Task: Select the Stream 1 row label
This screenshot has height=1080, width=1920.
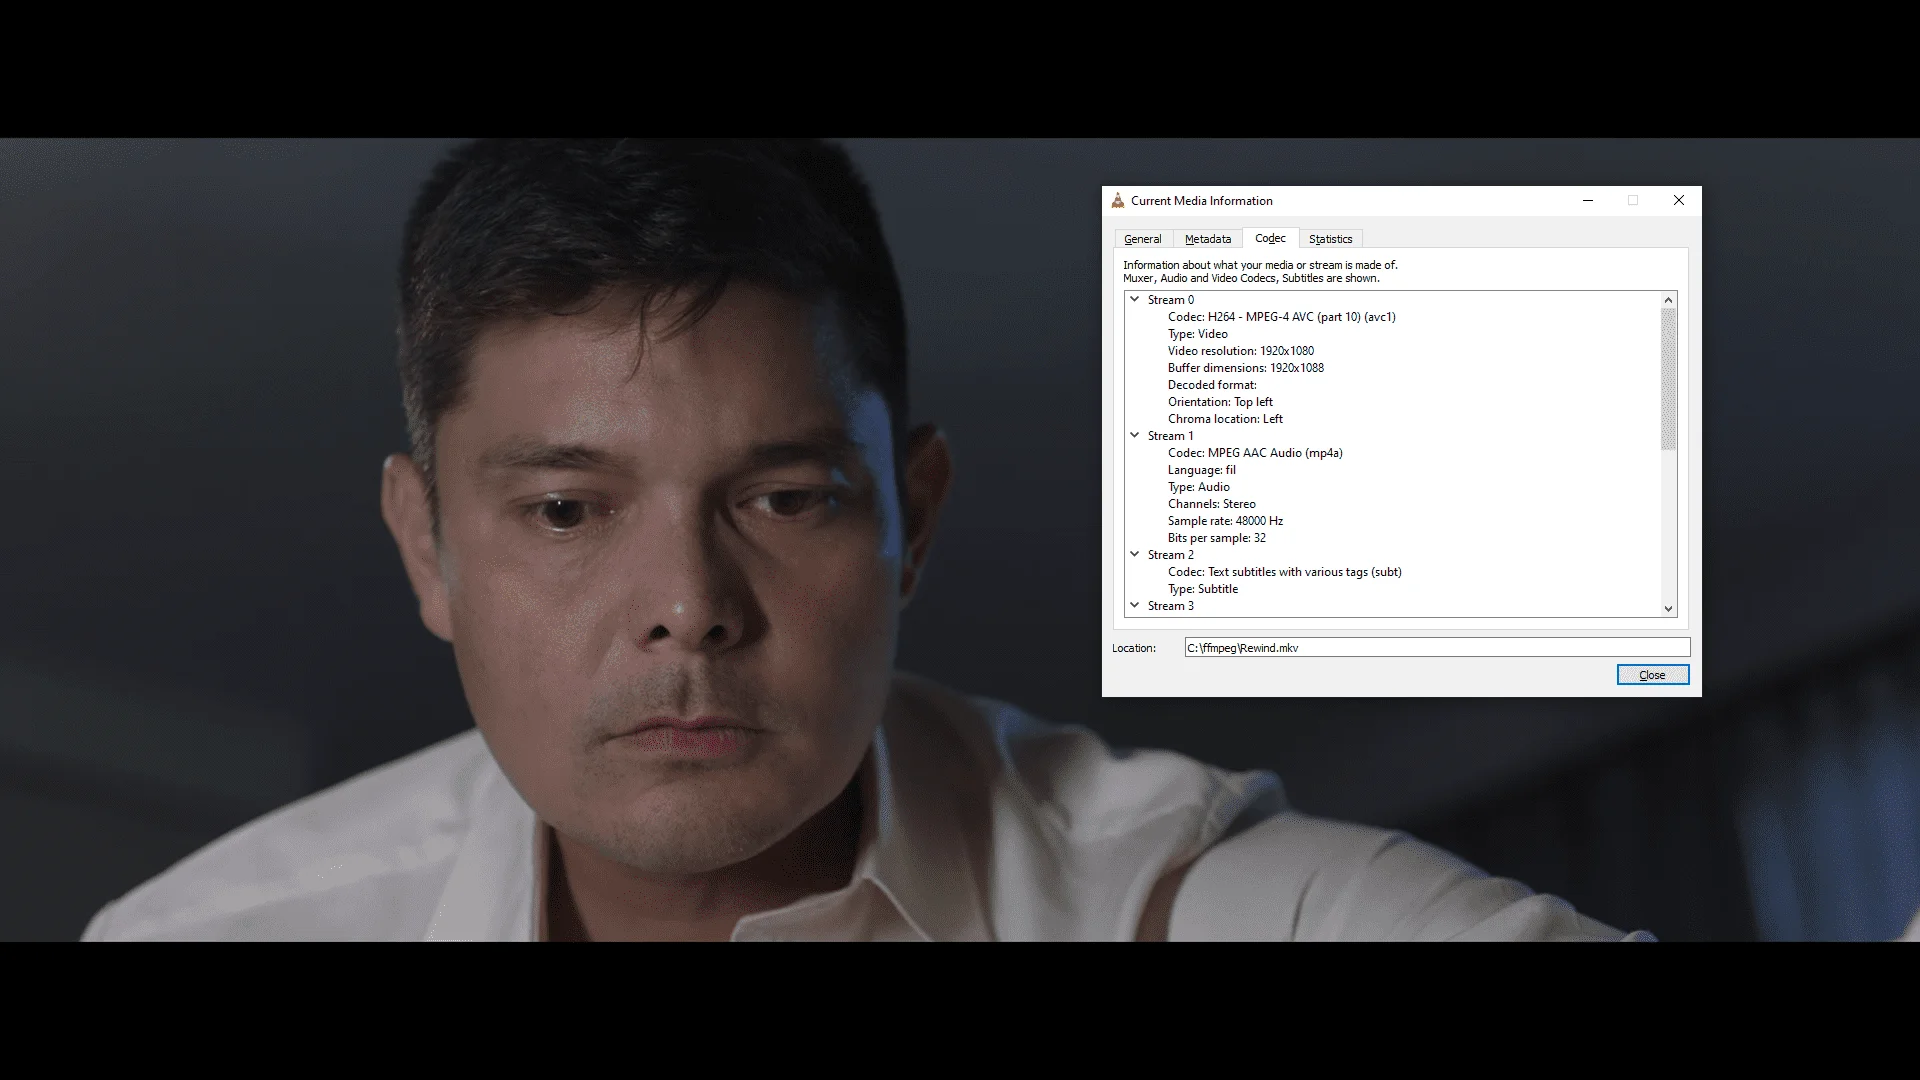Action: pyautogui.click(x=1171, y=436)
